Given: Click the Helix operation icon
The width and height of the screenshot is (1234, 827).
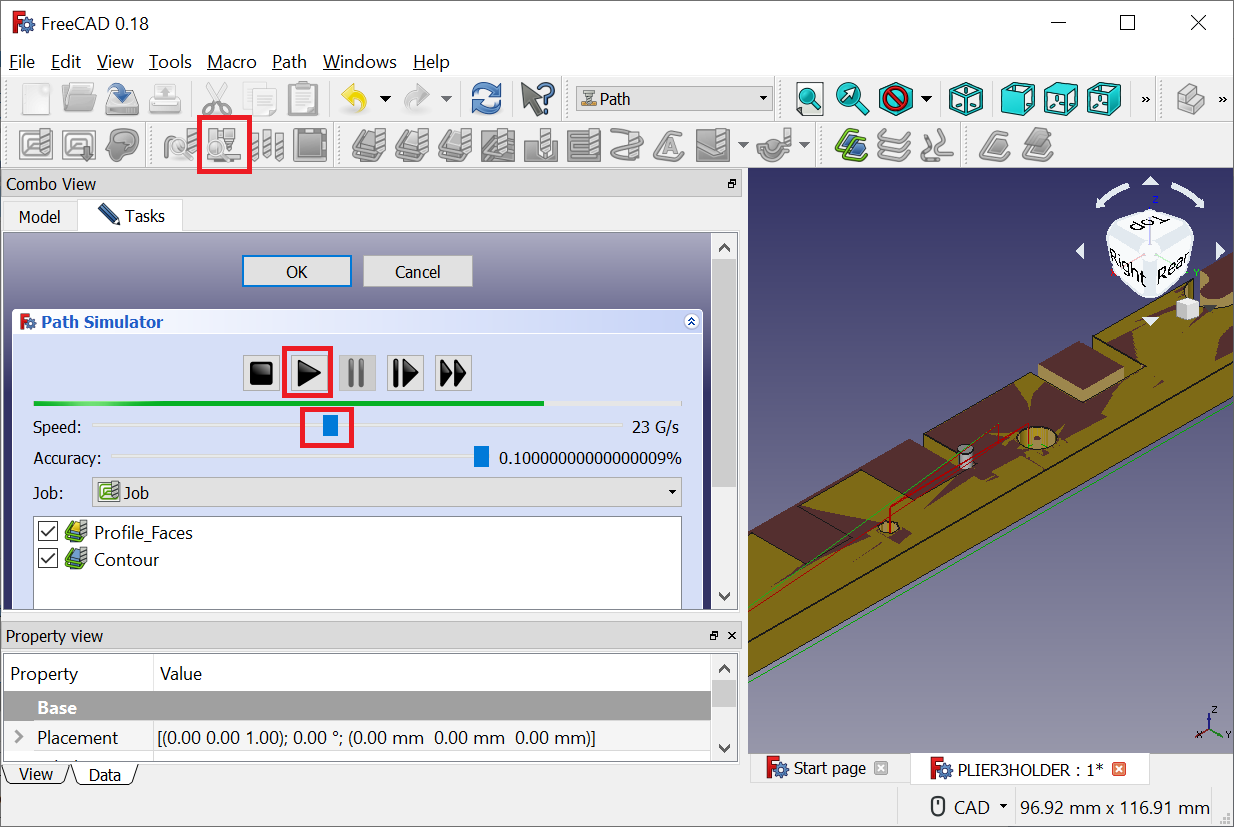Looking at the screenshot, I should click(626, 146).
